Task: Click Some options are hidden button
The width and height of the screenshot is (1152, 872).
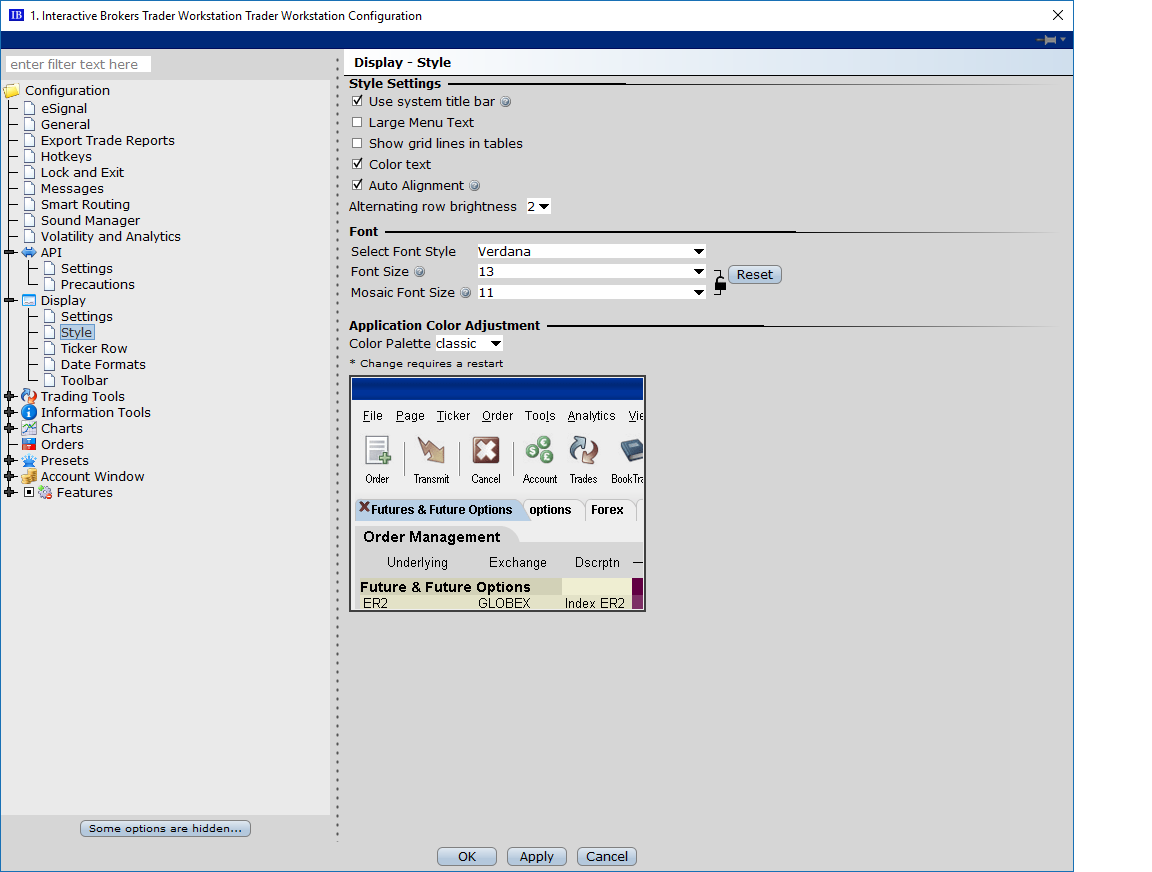Action: pyautogui.click(x=165, y=829)
